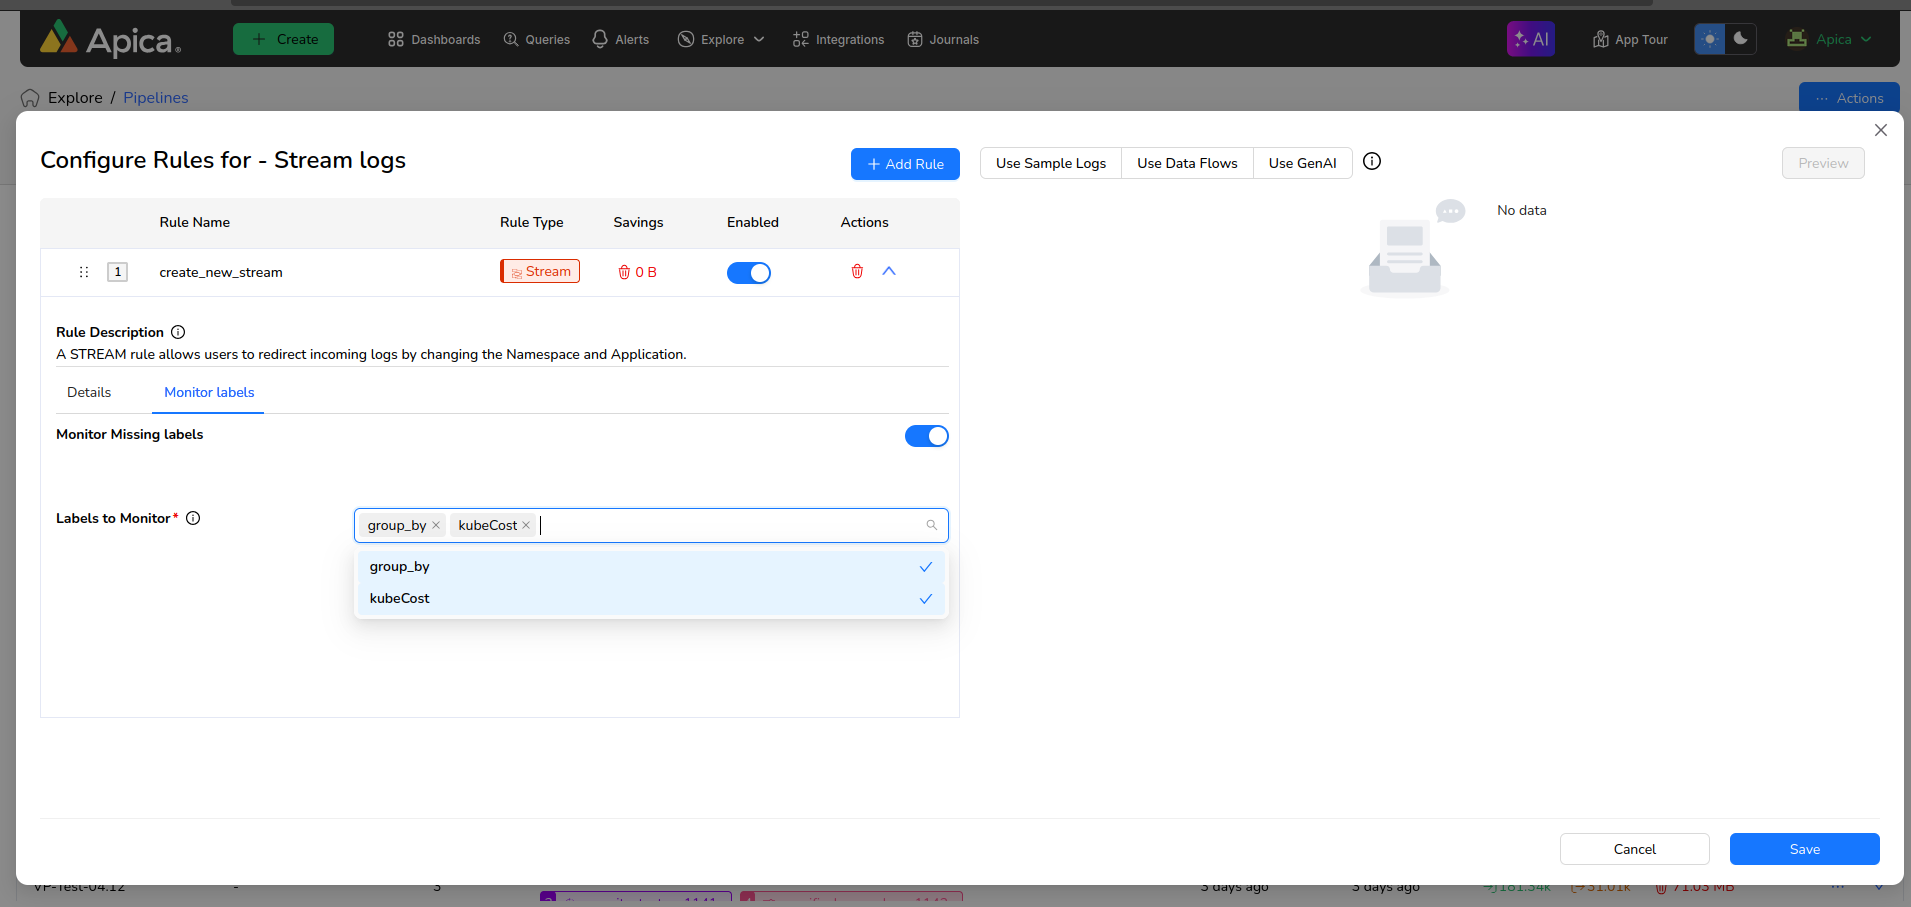This screenshot has width=1911, height=907.
Task: Click the Add Rule button
Action: coord(905,164)
